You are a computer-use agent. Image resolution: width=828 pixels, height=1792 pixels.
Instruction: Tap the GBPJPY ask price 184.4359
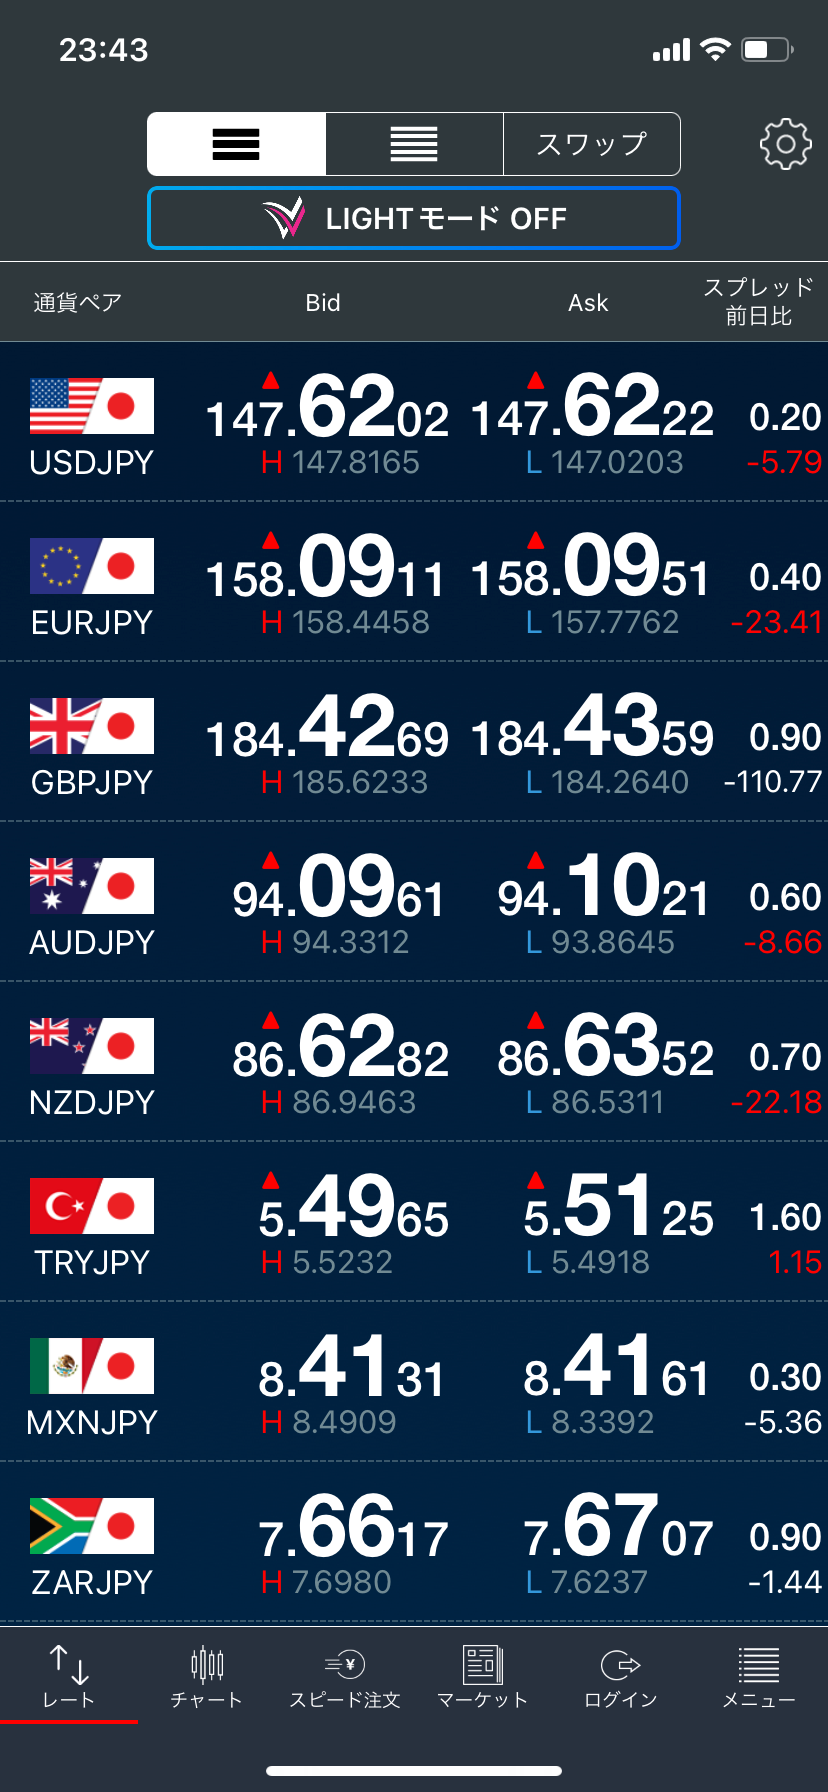click(592, 730)
